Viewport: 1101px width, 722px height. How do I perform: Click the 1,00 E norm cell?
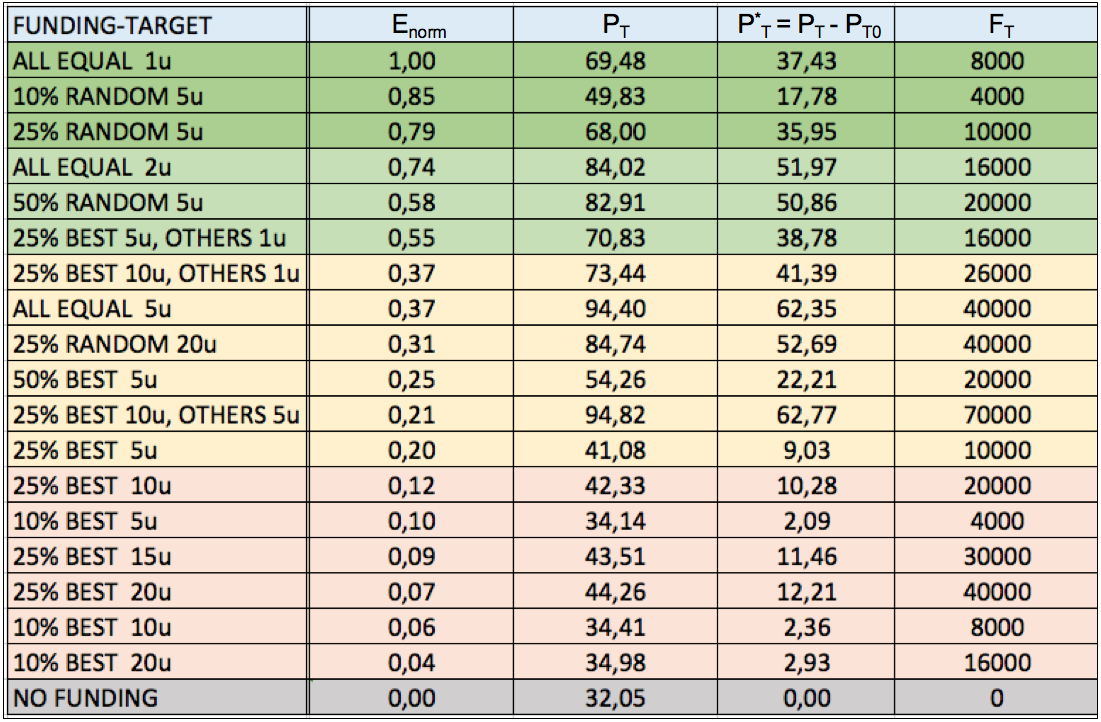pyautogui.click(x=418, y=62)
